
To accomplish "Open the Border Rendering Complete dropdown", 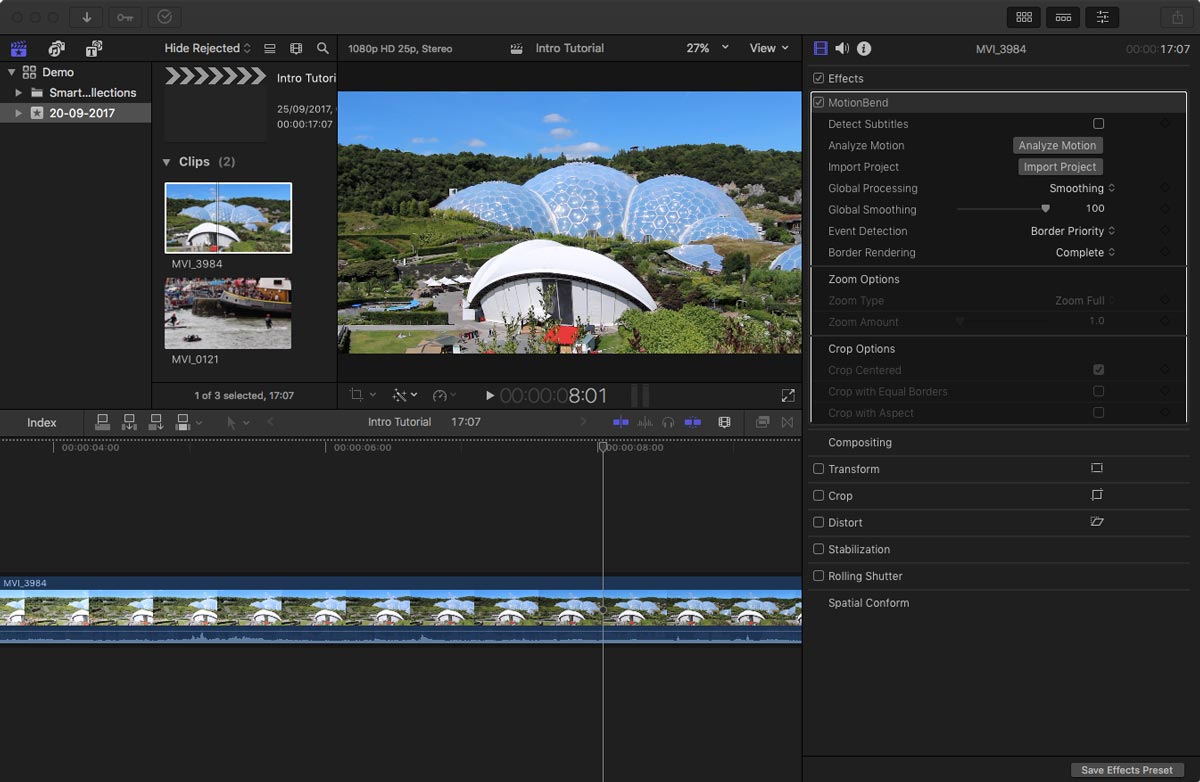I will pyautogui.click(x=1085, y=252).
